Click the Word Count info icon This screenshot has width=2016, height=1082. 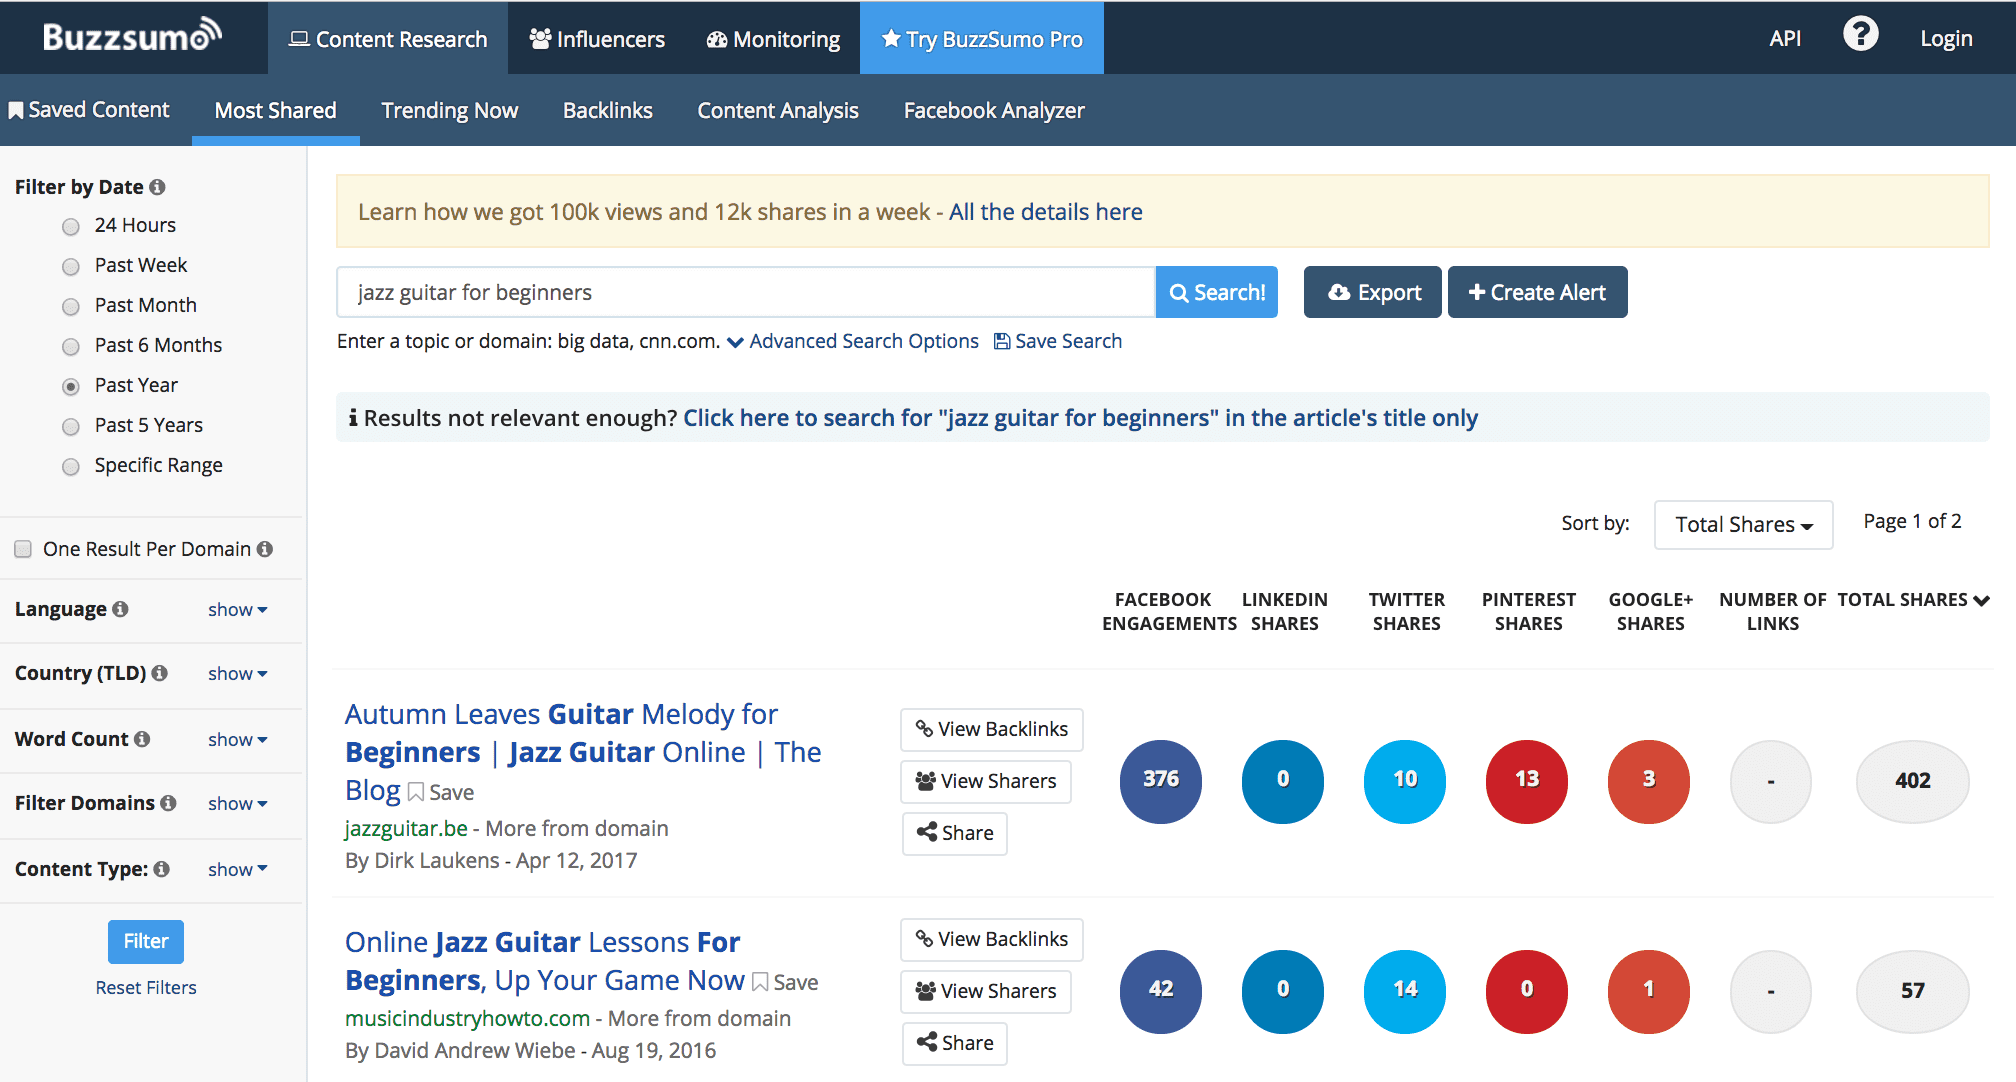[142, 739]
